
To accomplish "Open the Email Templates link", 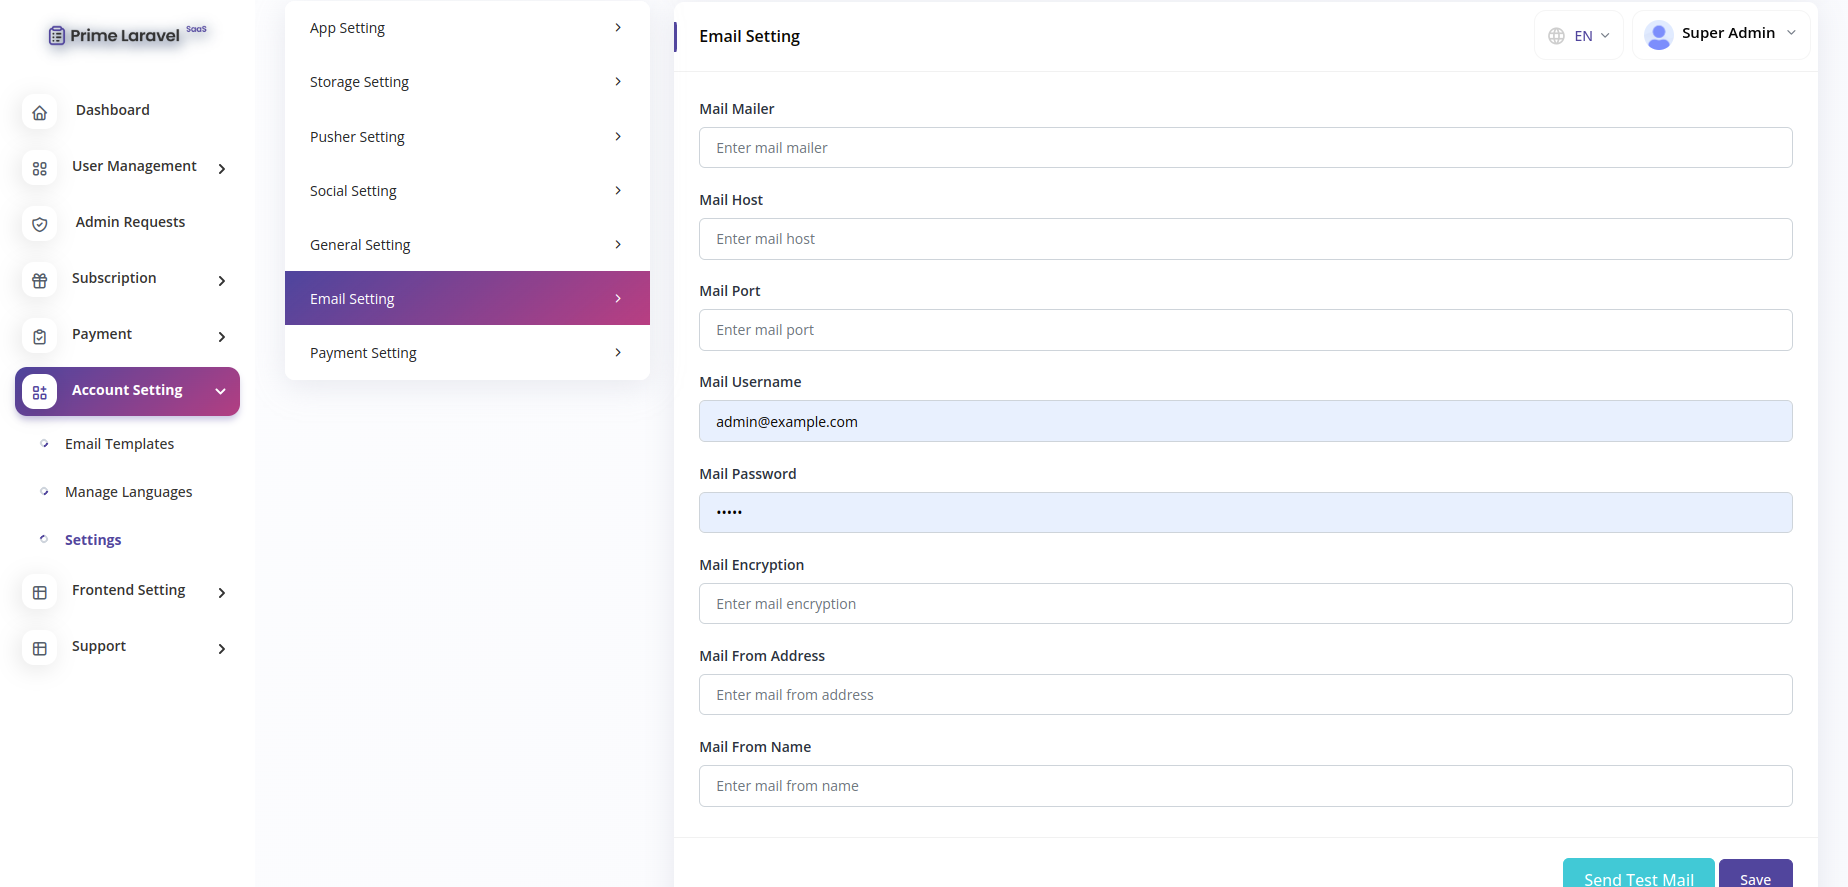I will [x=119, y=444].
